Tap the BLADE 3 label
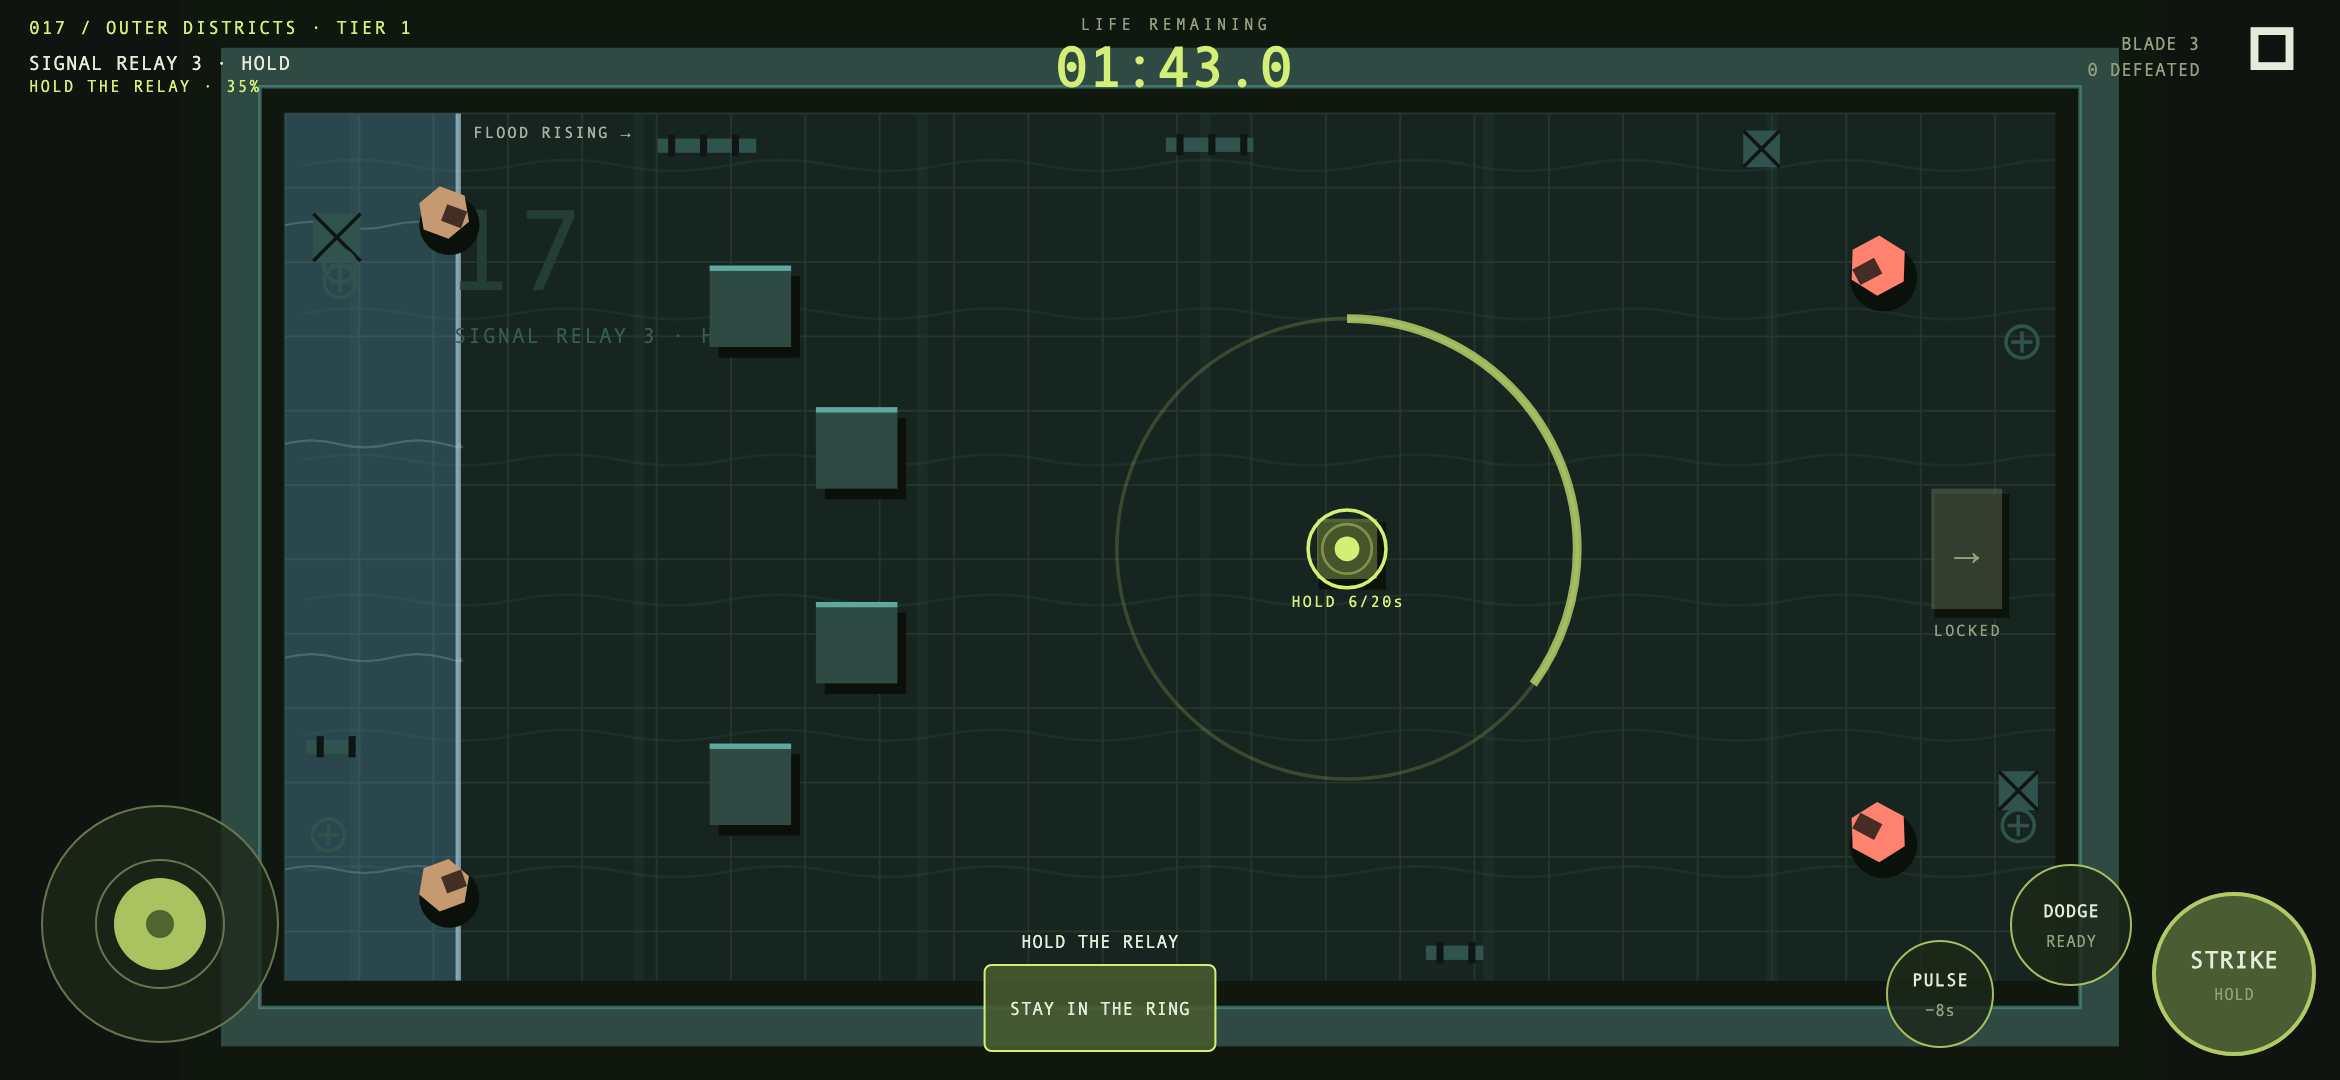The width and height of the screenshot is (2340, 1080). click(2160, 44)
